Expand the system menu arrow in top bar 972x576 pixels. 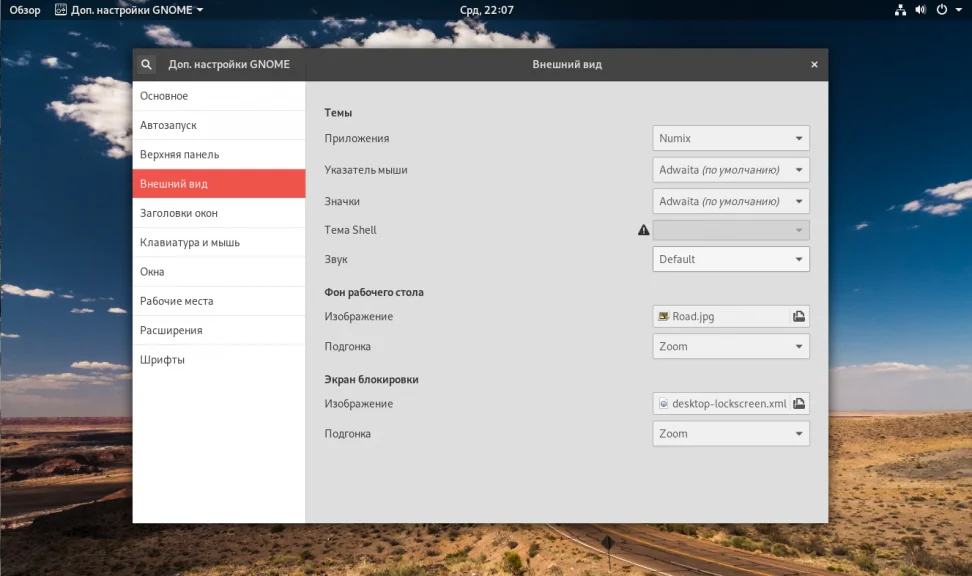[958, 10]
